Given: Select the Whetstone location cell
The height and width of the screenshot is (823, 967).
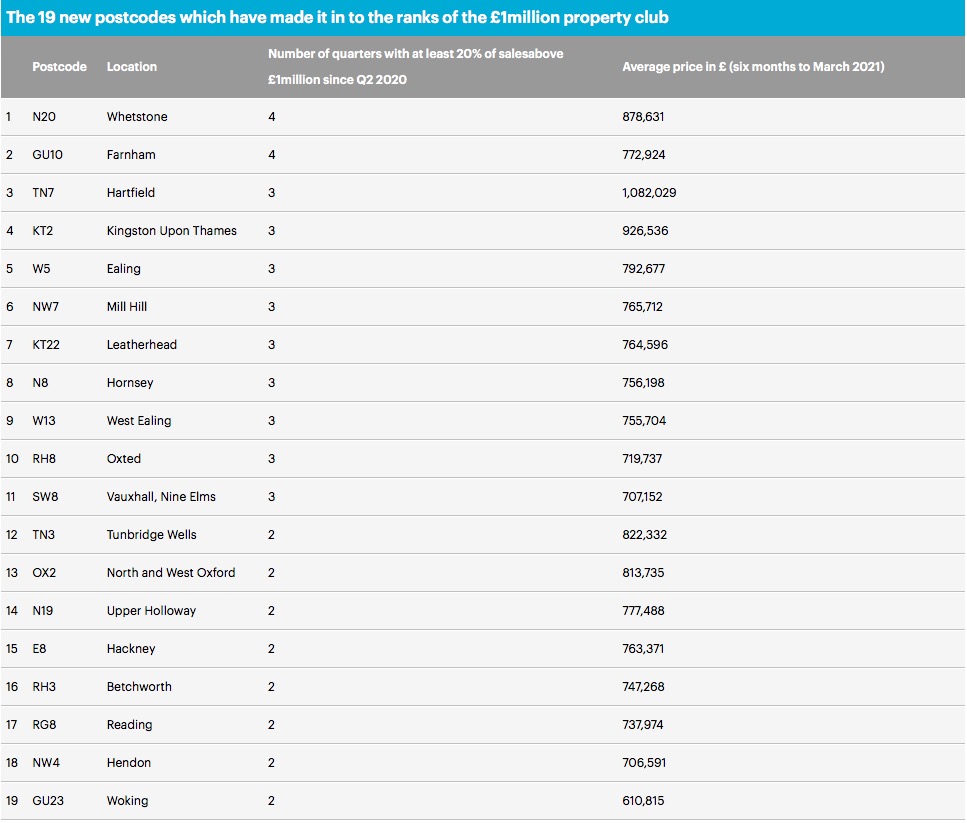Looking at the screenshot, I should (137, 117).
